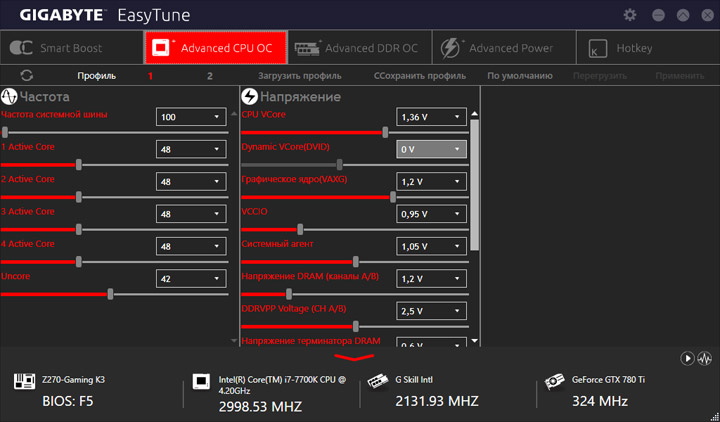
Task: Click Загрузить профиль button
Action: click(x=299, y=76)
